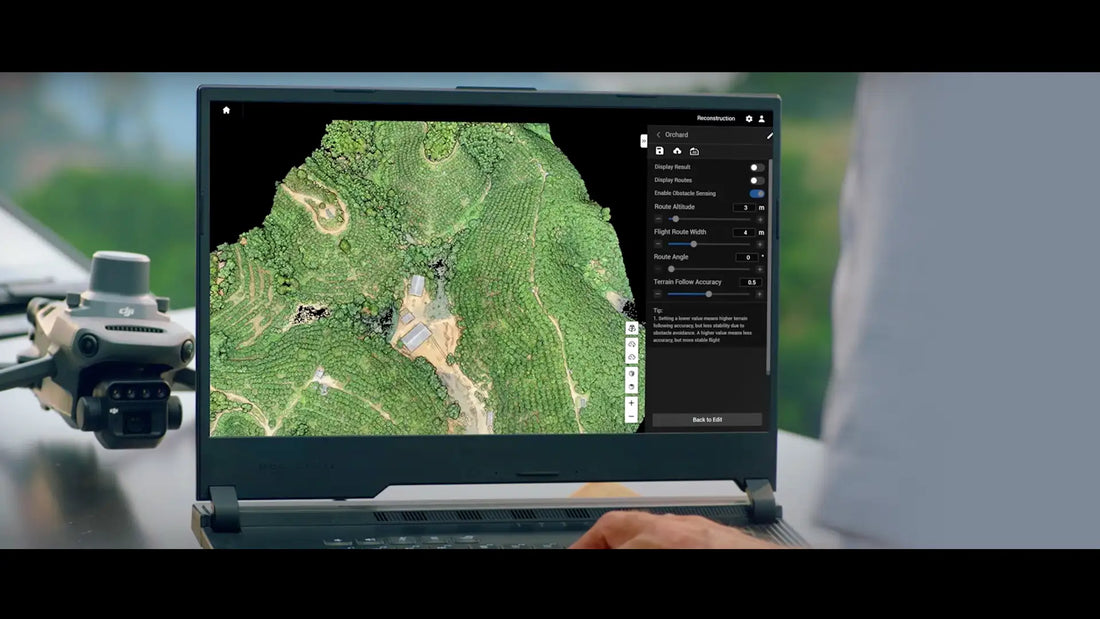Collapse the side panel with double chevron
The width and height of the screenshot is (1100, 619).
(644, 141)
